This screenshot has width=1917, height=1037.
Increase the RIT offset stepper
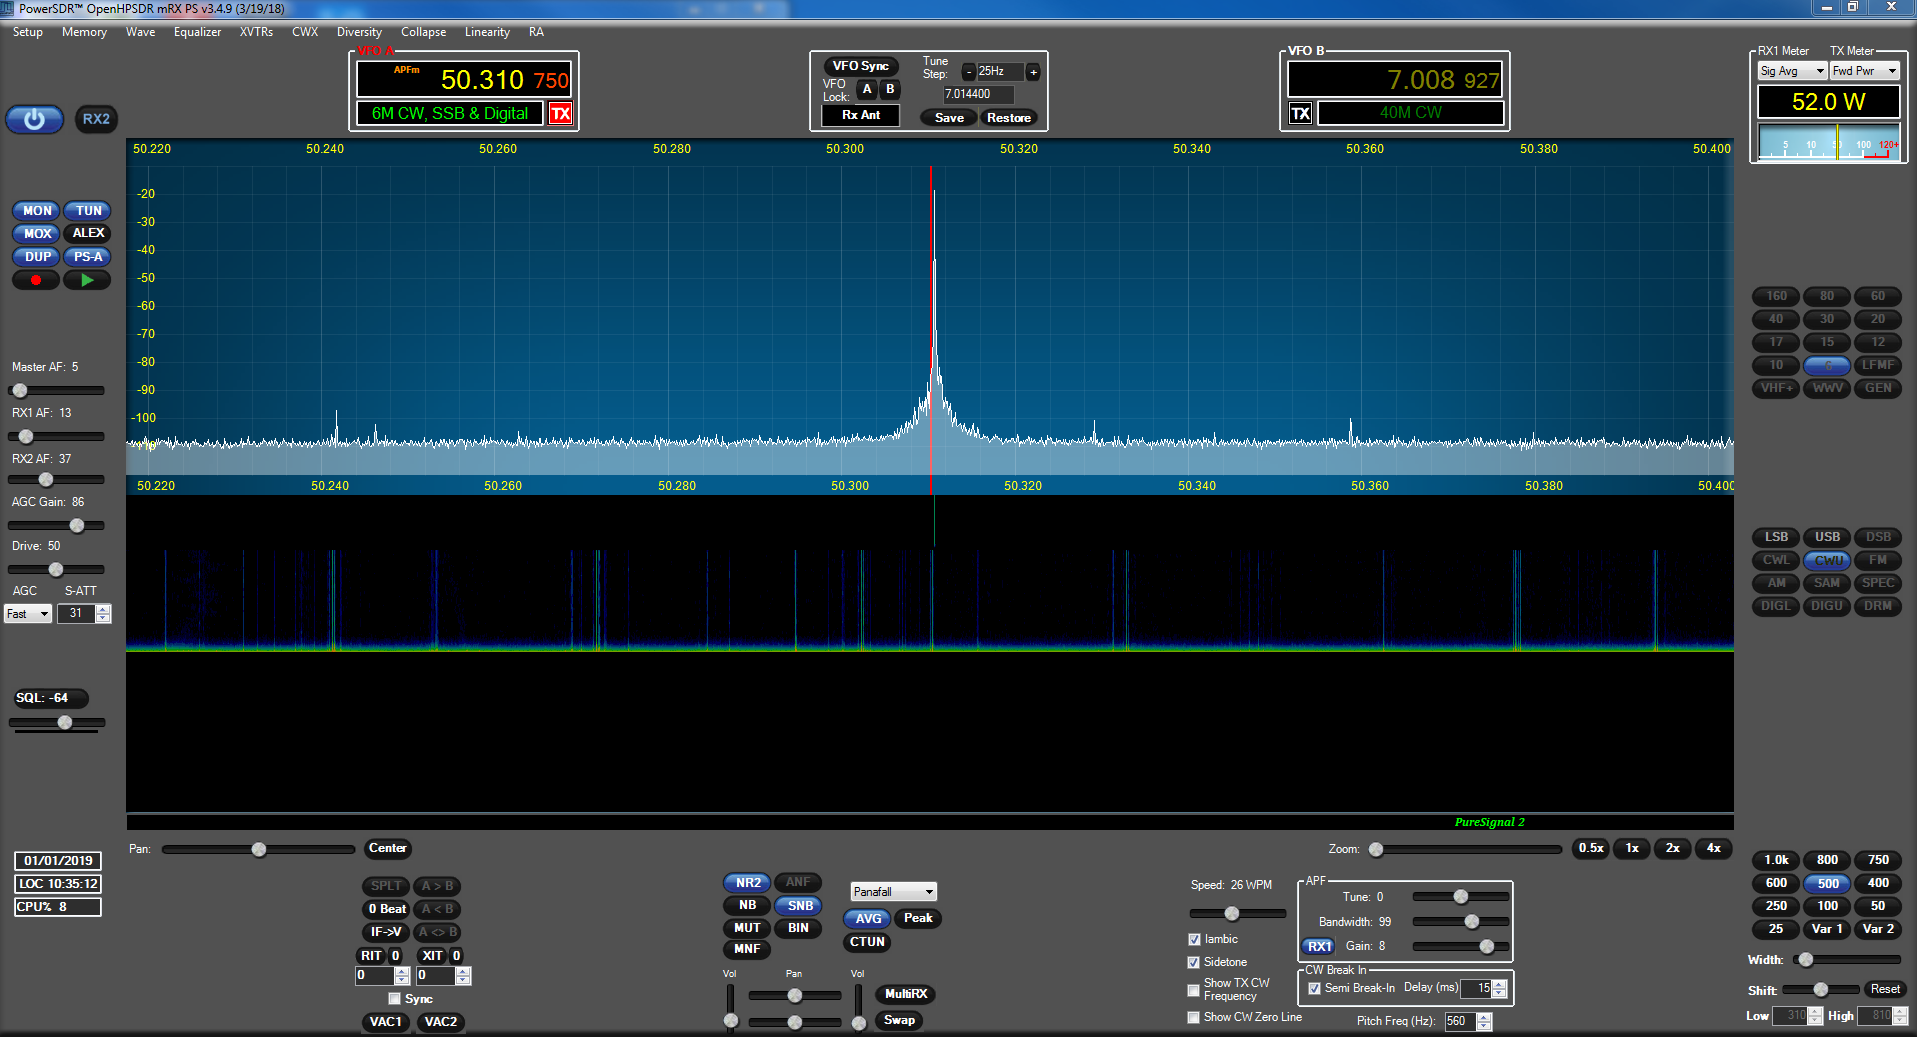(402, 971)
